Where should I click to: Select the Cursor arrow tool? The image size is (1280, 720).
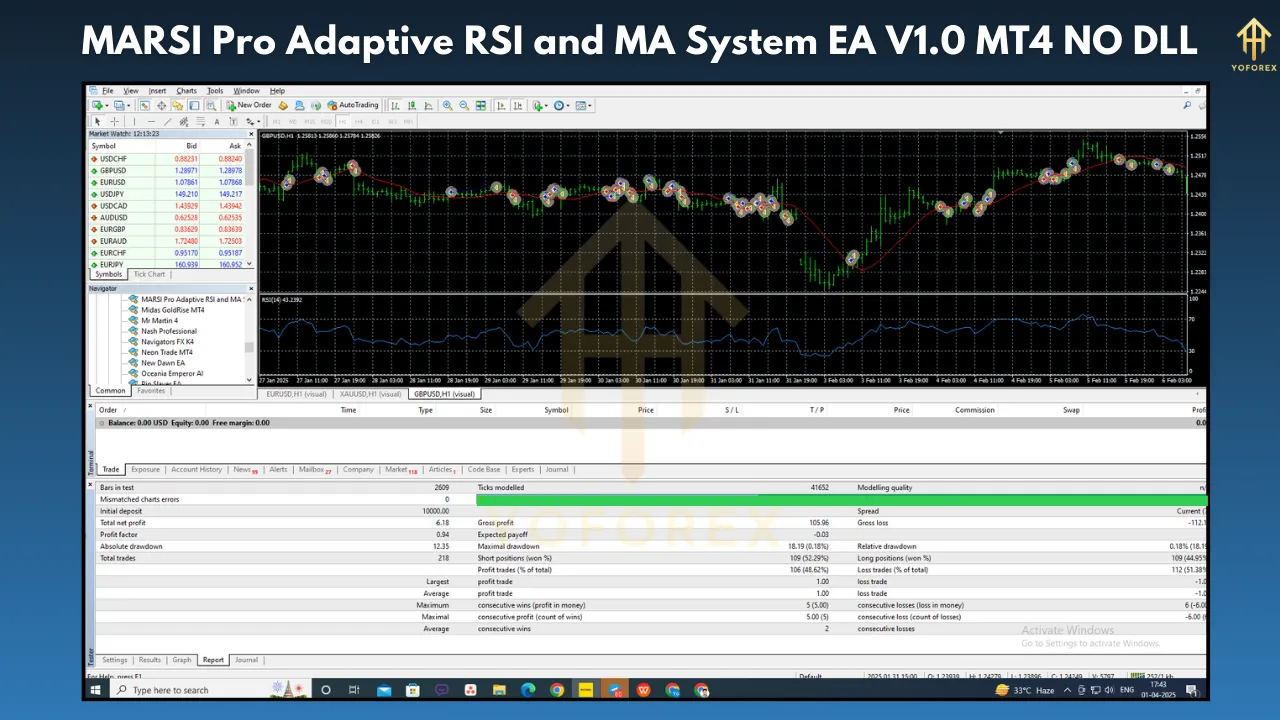click(x=97, y=122)
